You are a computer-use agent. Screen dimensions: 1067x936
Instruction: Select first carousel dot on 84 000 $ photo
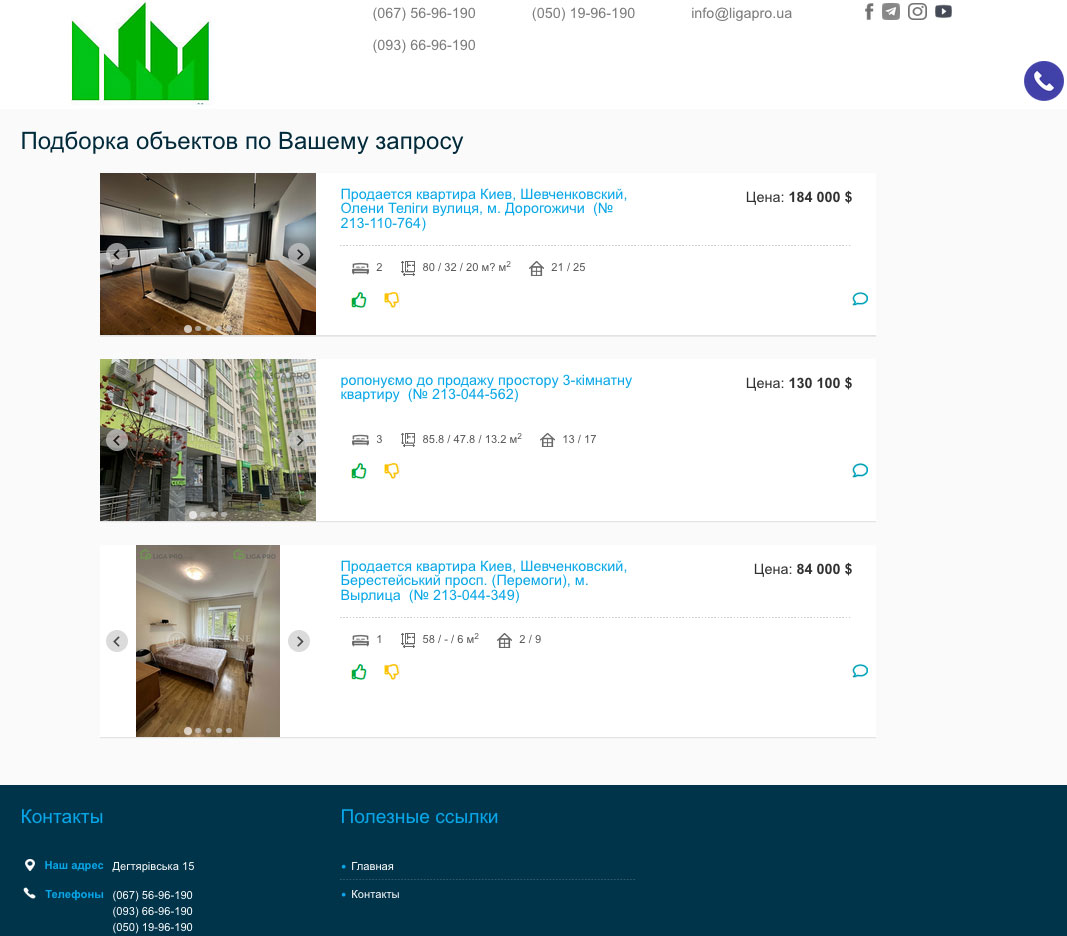pyautogui.click(x=188, y=730)
